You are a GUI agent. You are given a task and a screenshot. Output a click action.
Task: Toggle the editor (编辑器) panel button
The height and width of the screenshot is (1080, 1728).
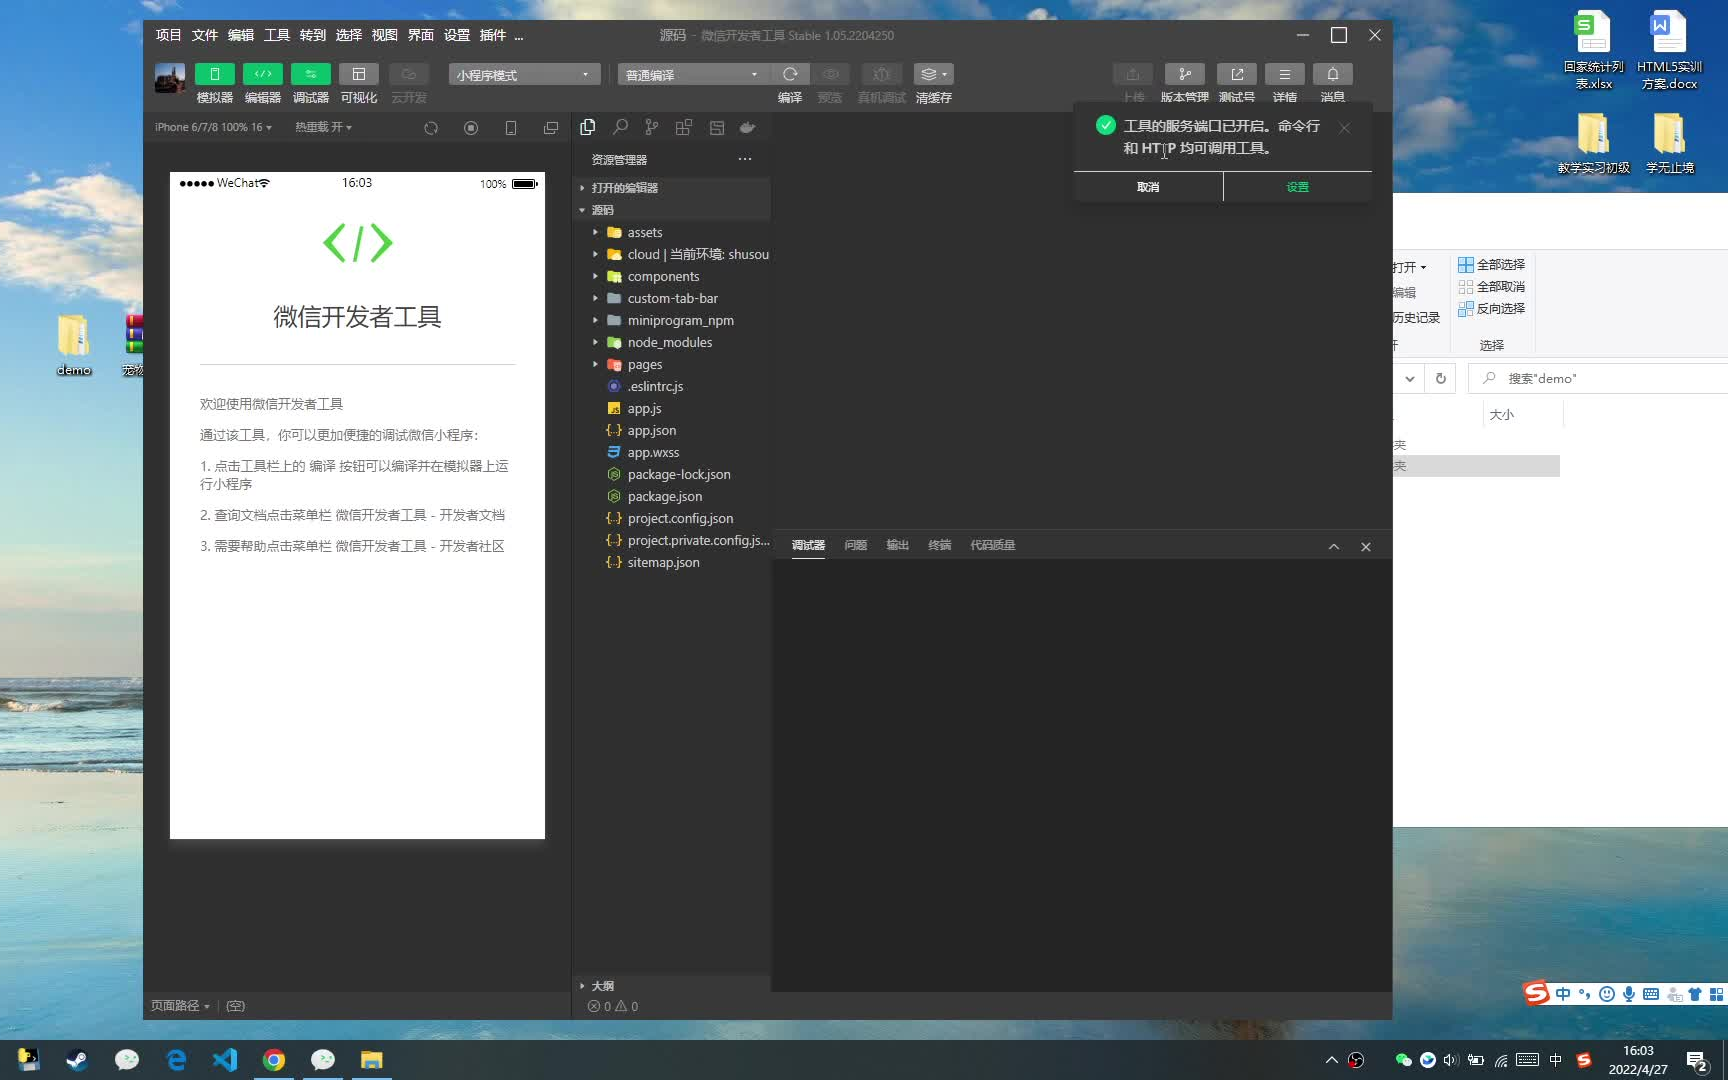pos(263,74)
